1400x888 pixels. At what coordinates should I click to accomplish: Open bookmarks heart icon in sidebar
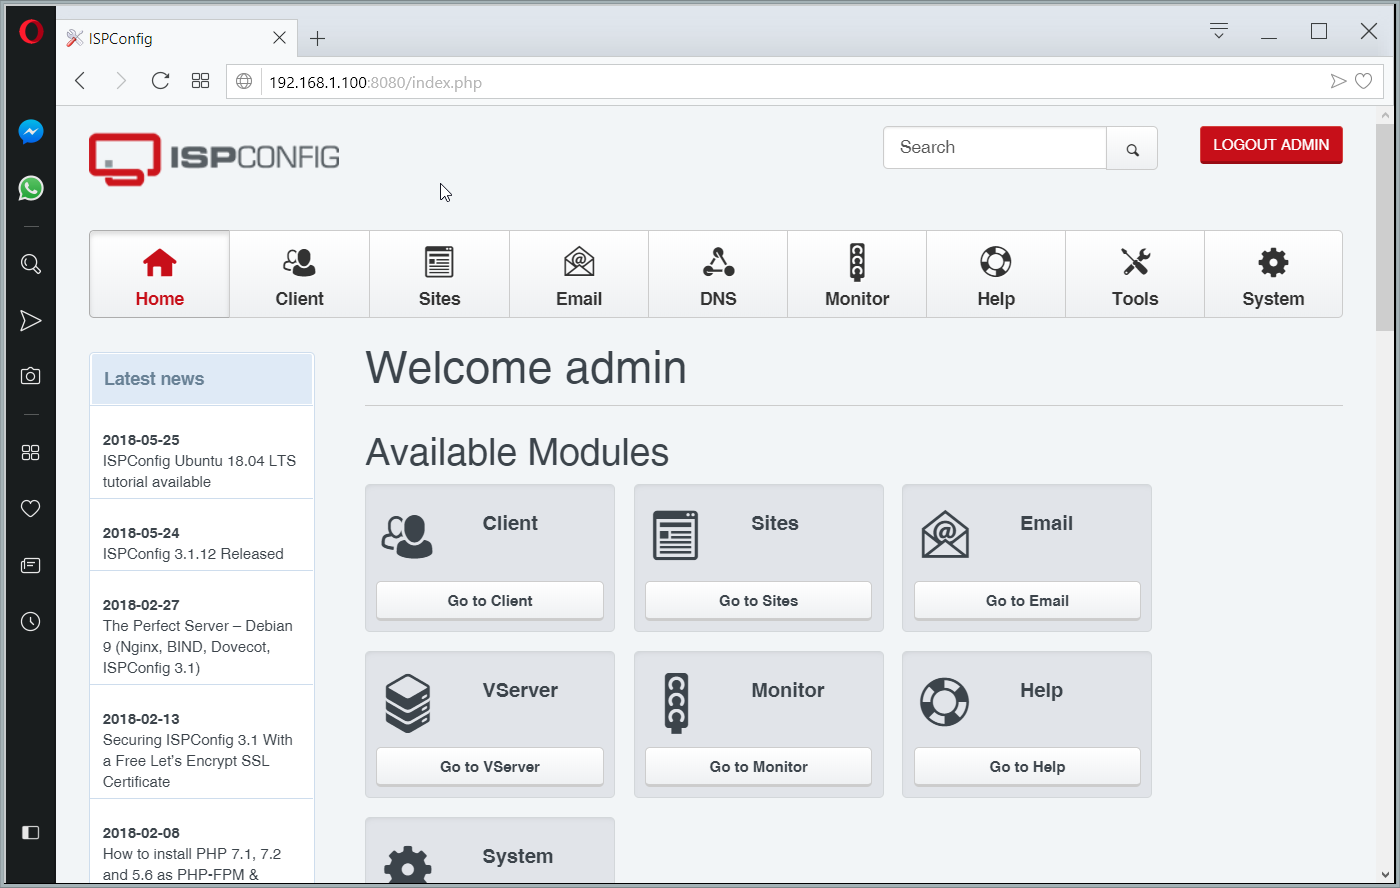30,509
